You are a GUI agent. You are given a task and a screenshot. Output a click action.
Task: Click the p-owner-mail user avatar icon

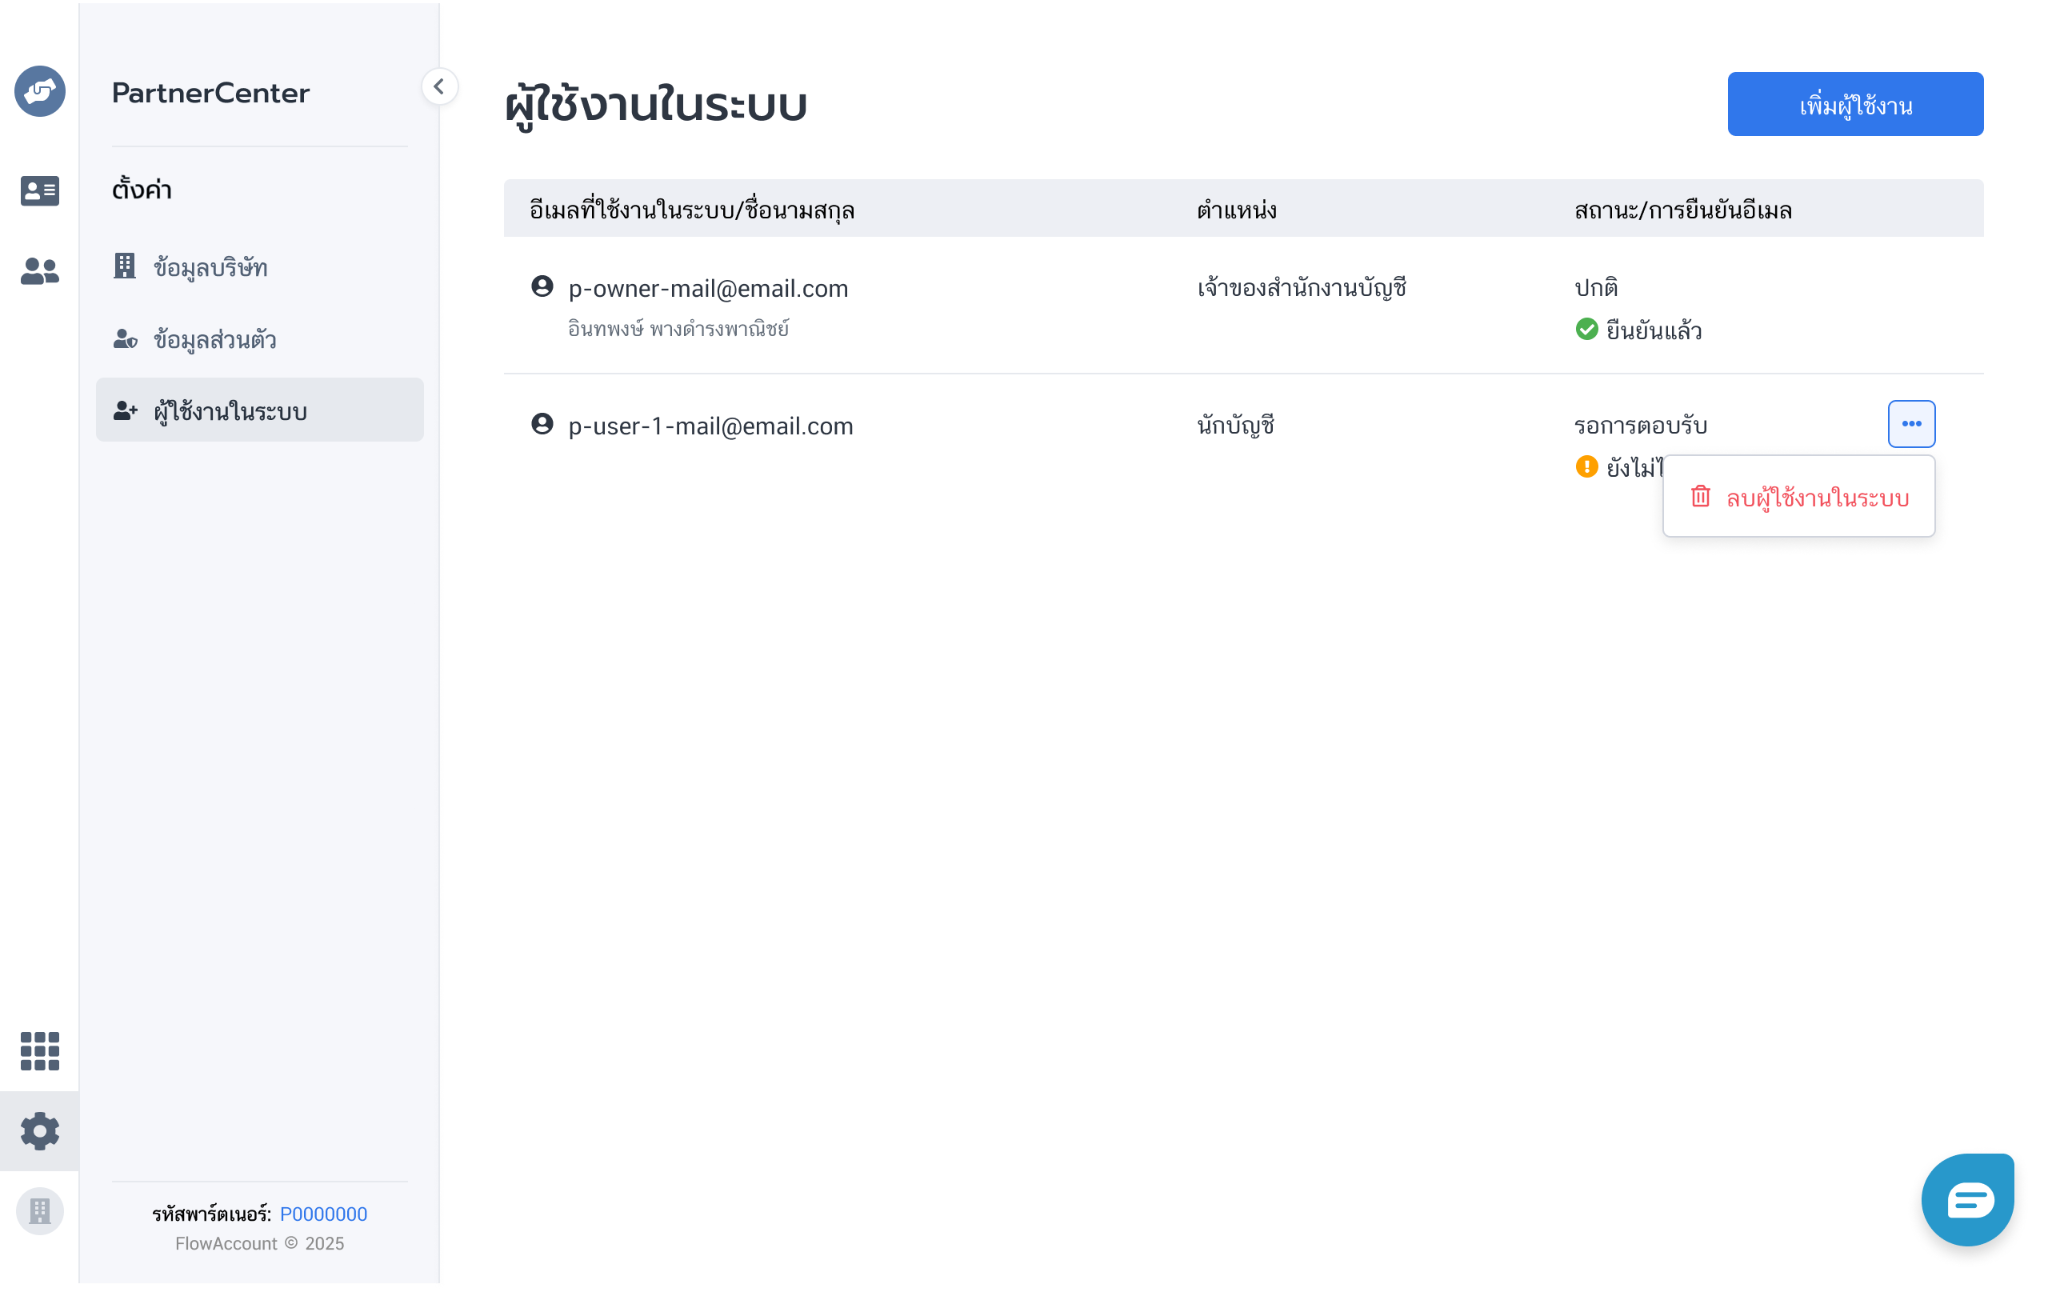tap(542, 287)
